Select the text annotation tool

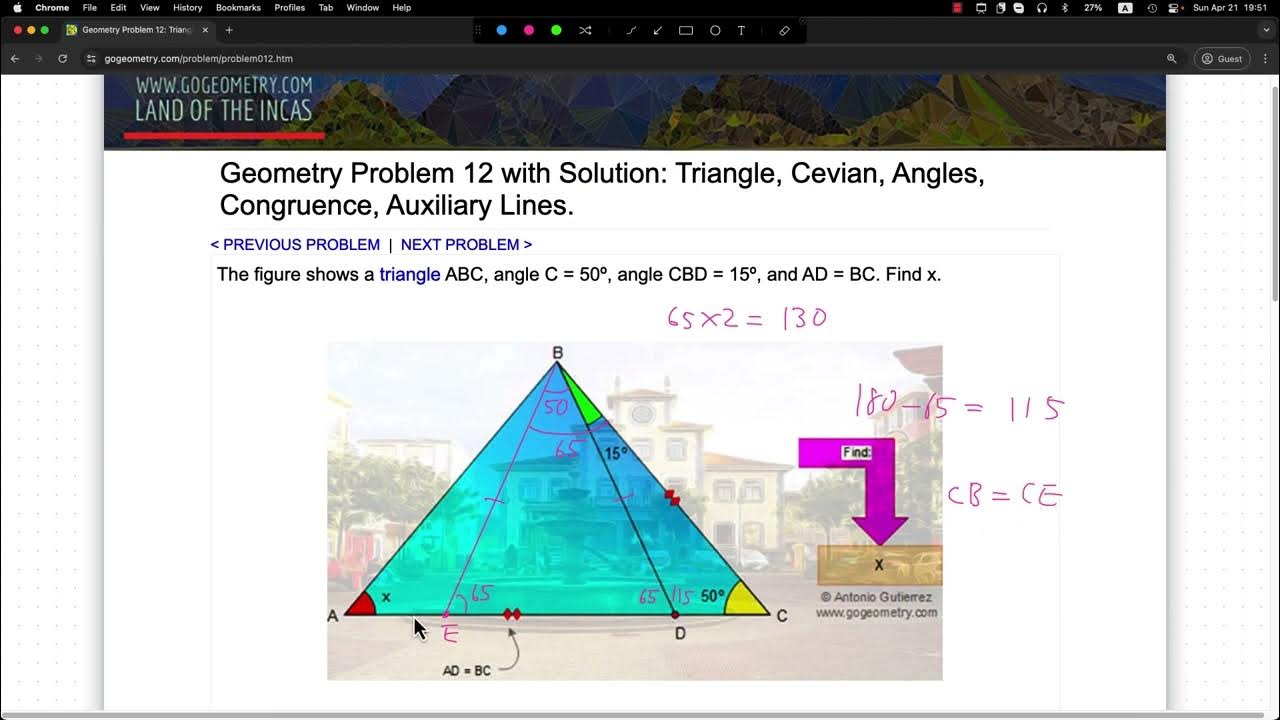(x=742, y=30)
